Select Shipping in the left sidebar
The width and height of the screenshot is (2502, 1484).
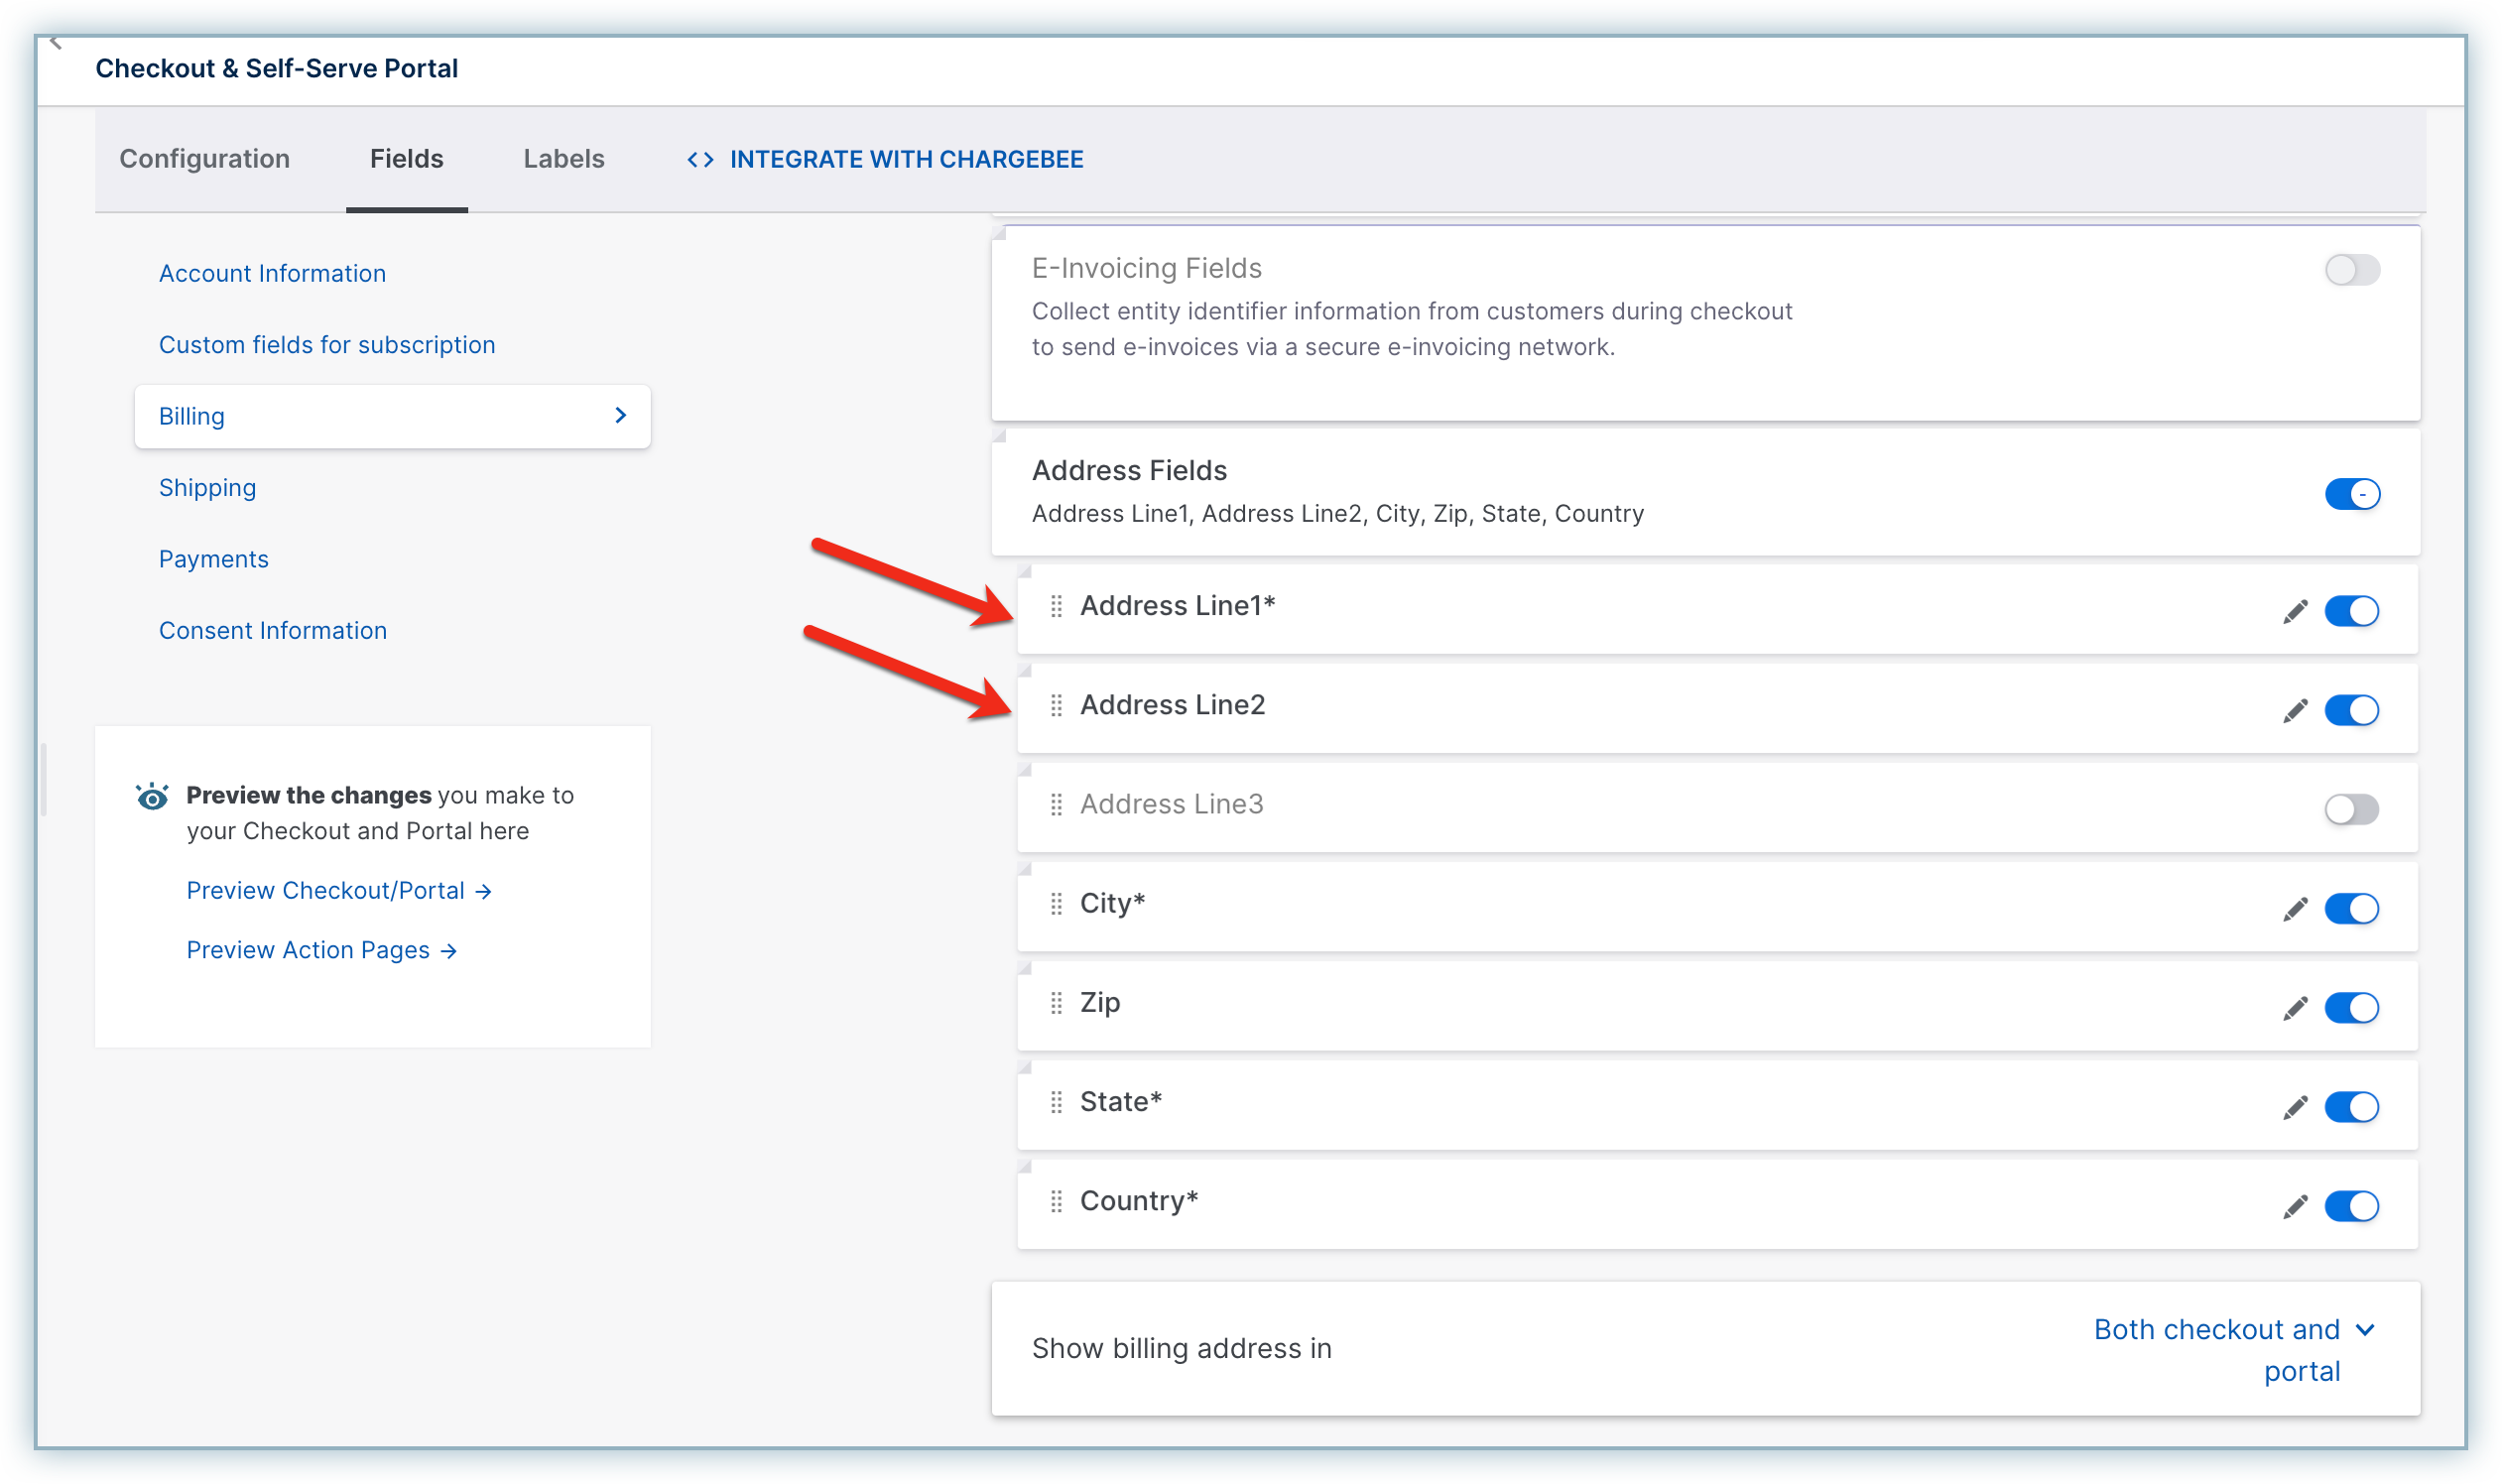(x=207, y=487)
